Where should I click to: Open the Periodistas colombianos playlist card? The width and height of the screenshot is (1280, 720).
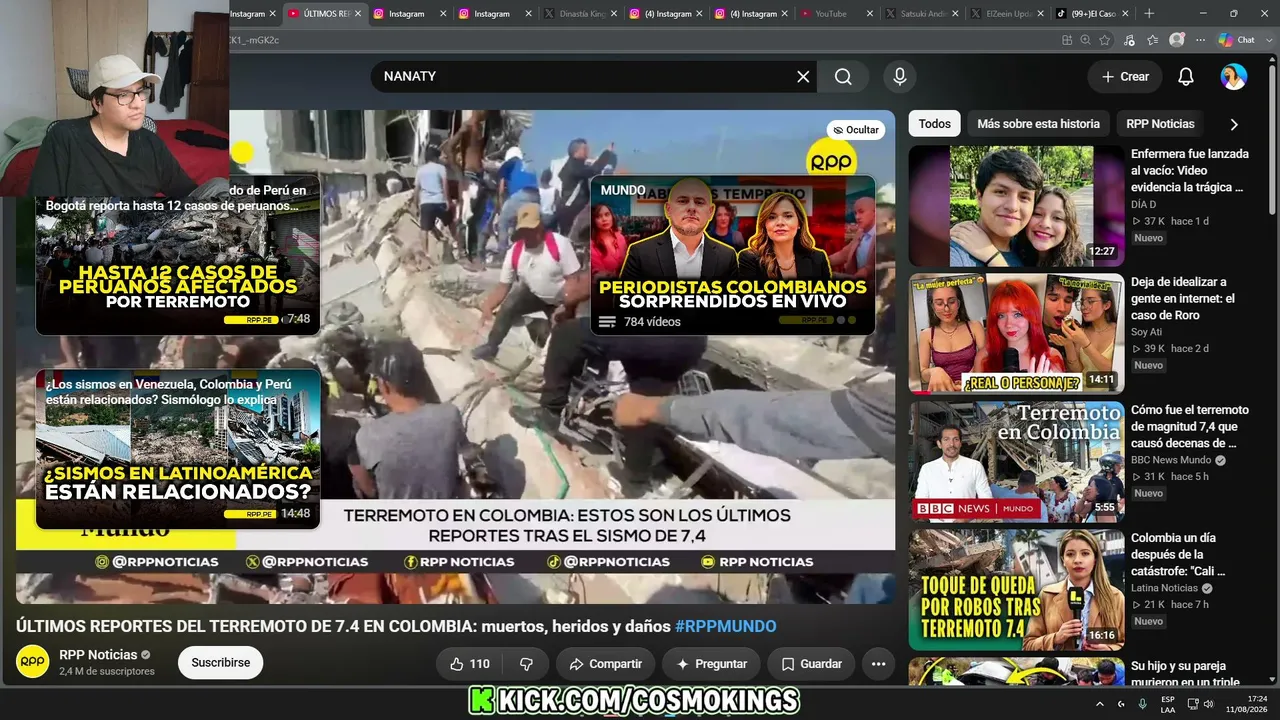733,255
